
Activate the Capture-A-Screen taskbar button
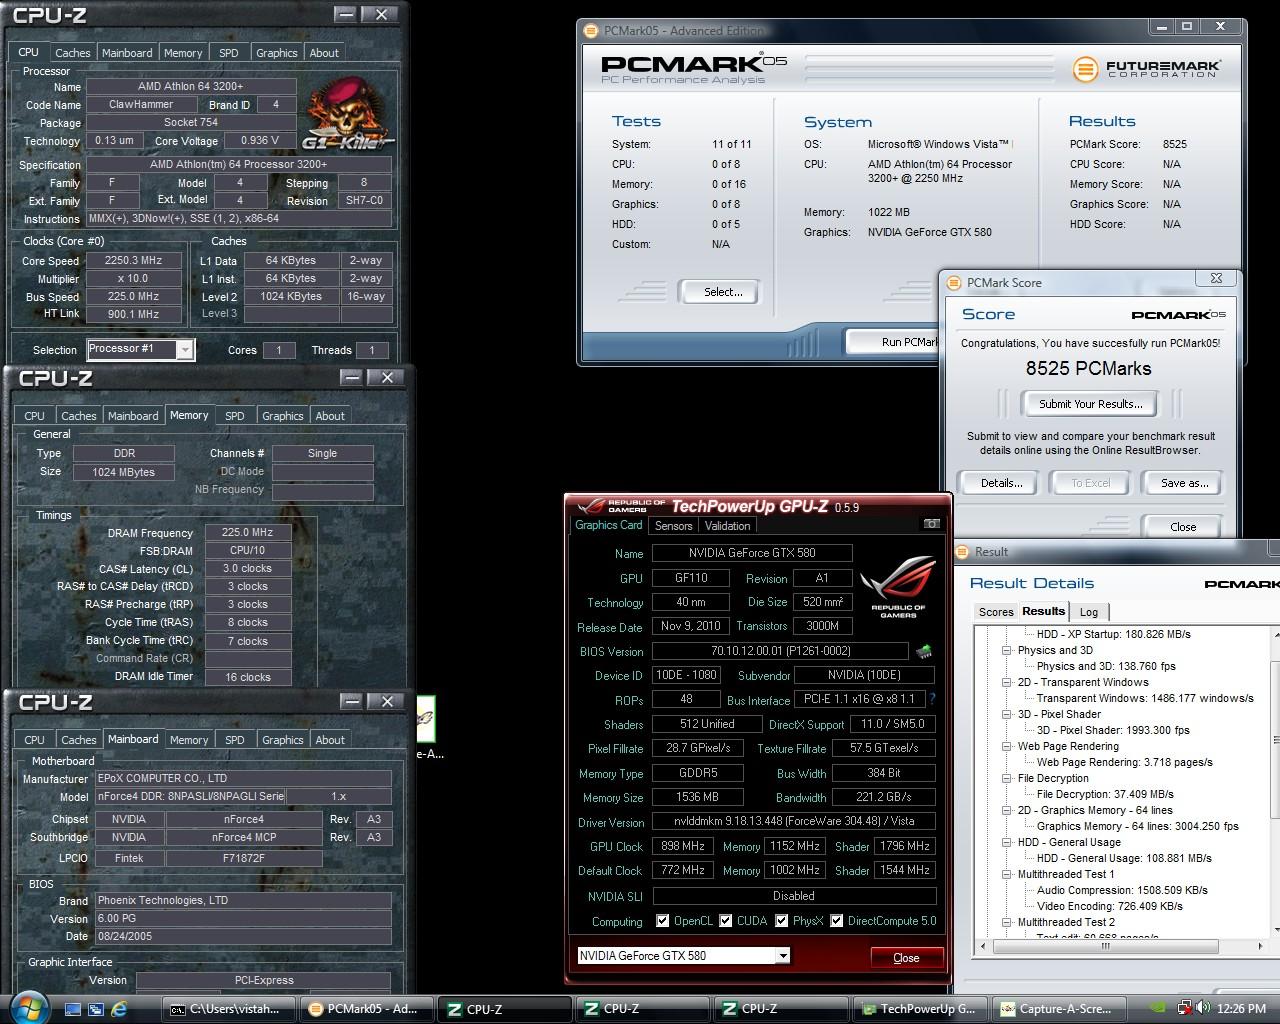[1058, 1009]
